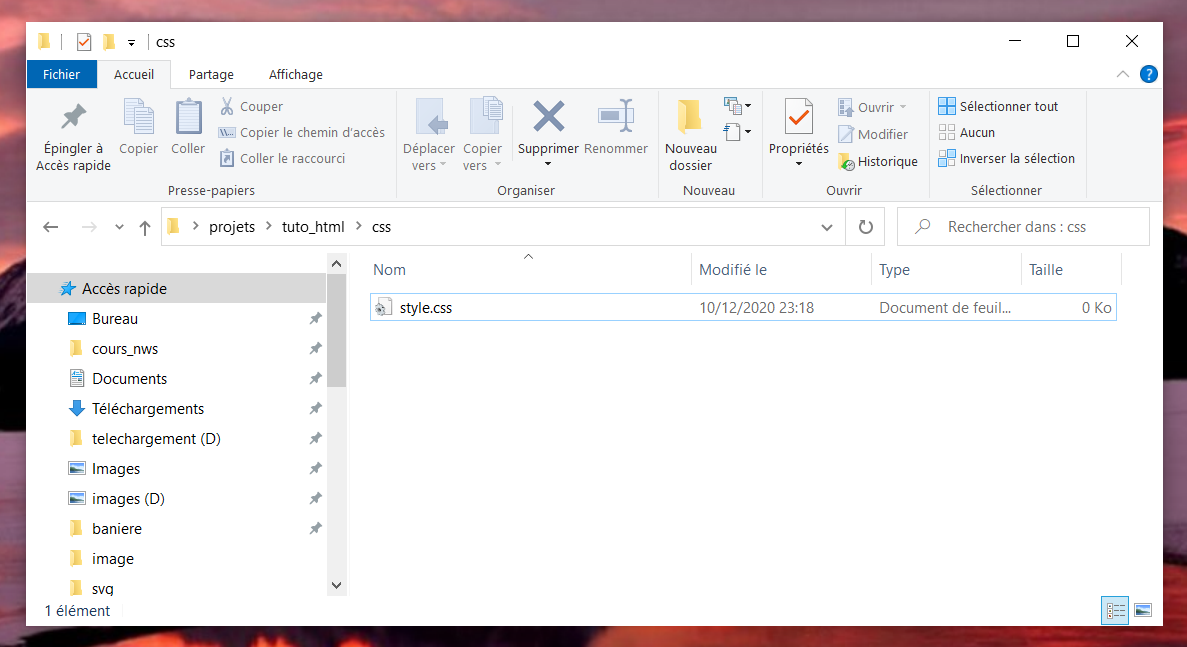Click the Rechercher dans : css field
Viewport: 1187px width, 647px height.
(1023, 227)
